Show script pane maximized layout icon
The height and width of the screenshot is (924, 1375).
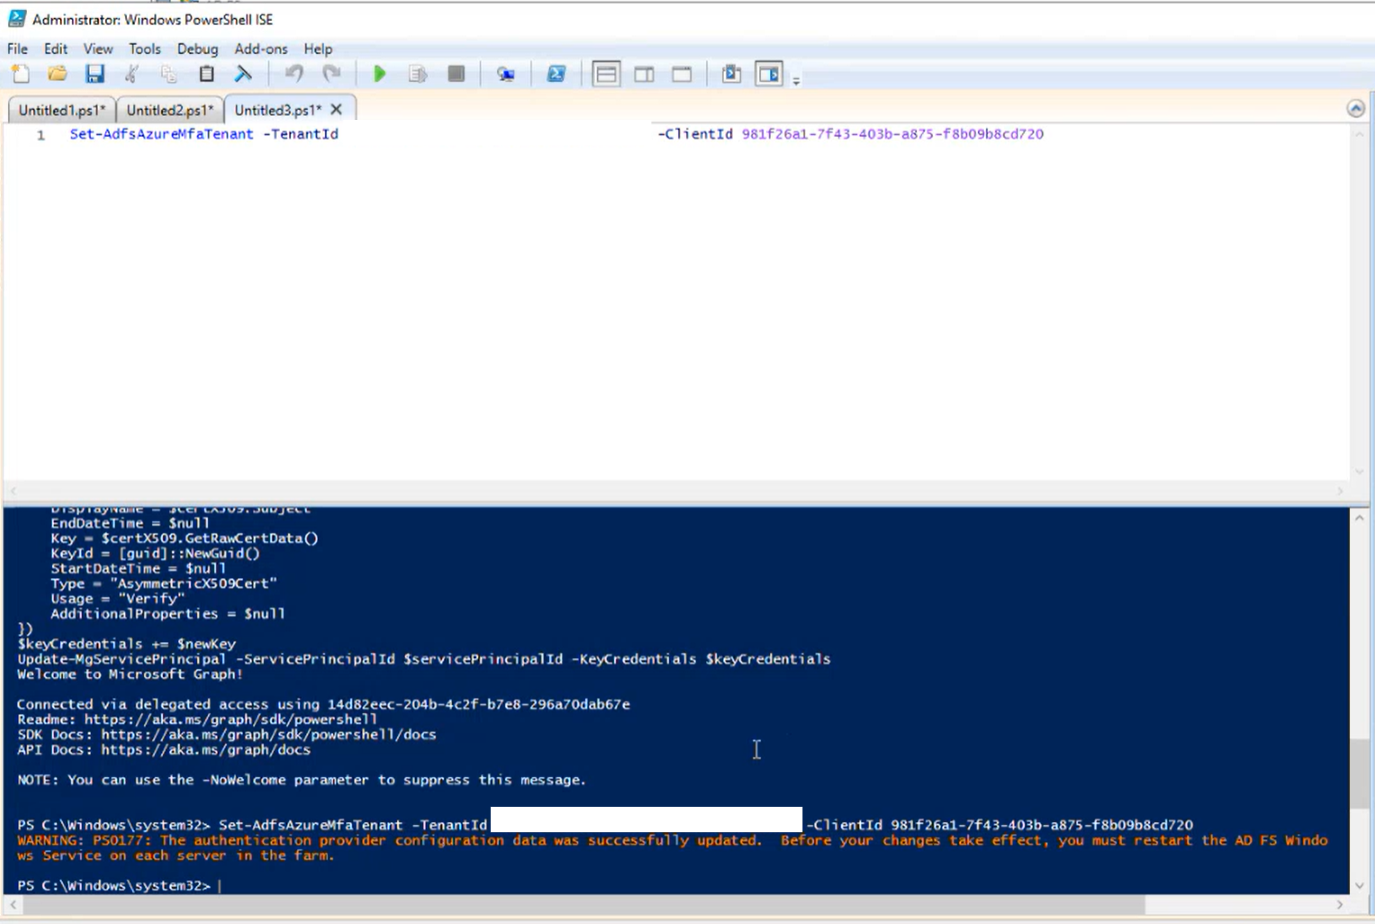[x=682, y=74]
